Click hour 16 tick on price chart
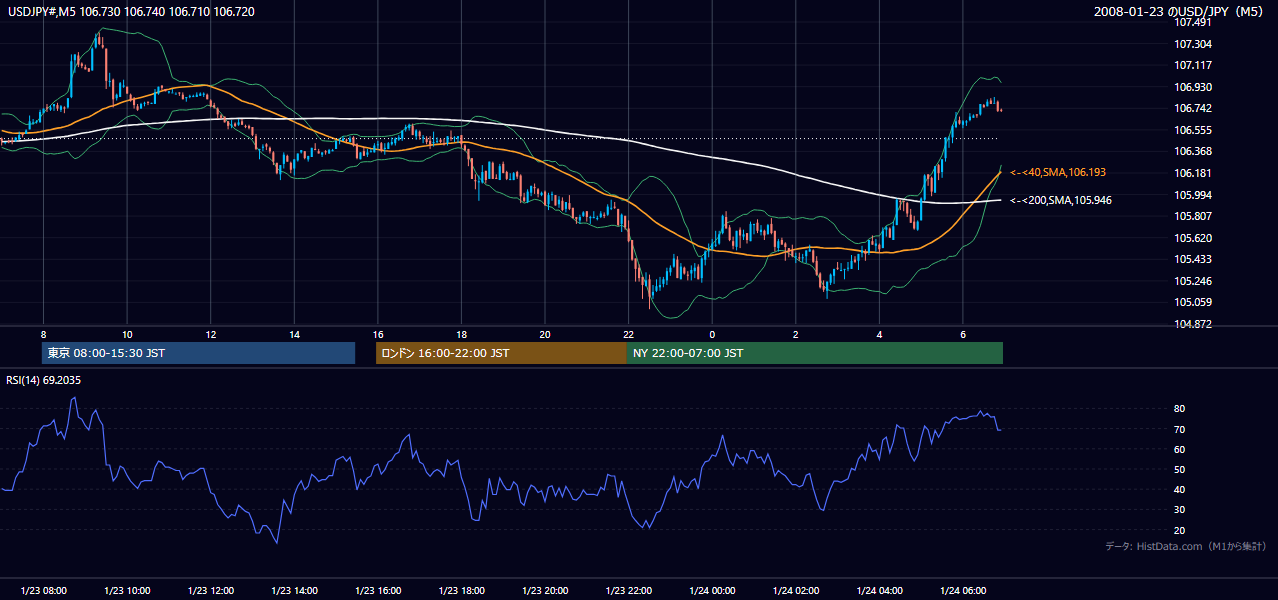 point(378,334)
